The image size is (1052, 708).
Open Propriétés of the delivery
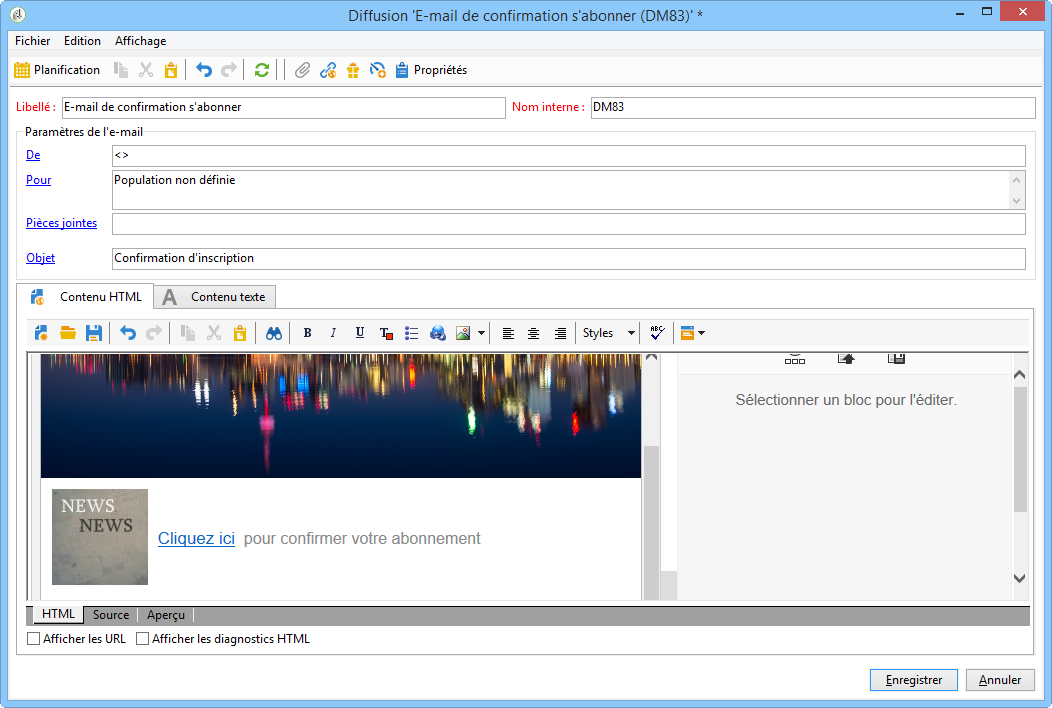(x=431, y=70)
